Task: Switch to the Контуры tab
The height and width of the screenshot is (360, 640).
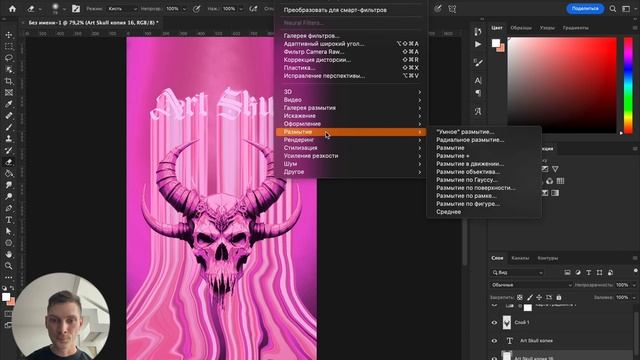Action: tap(548, 258)
